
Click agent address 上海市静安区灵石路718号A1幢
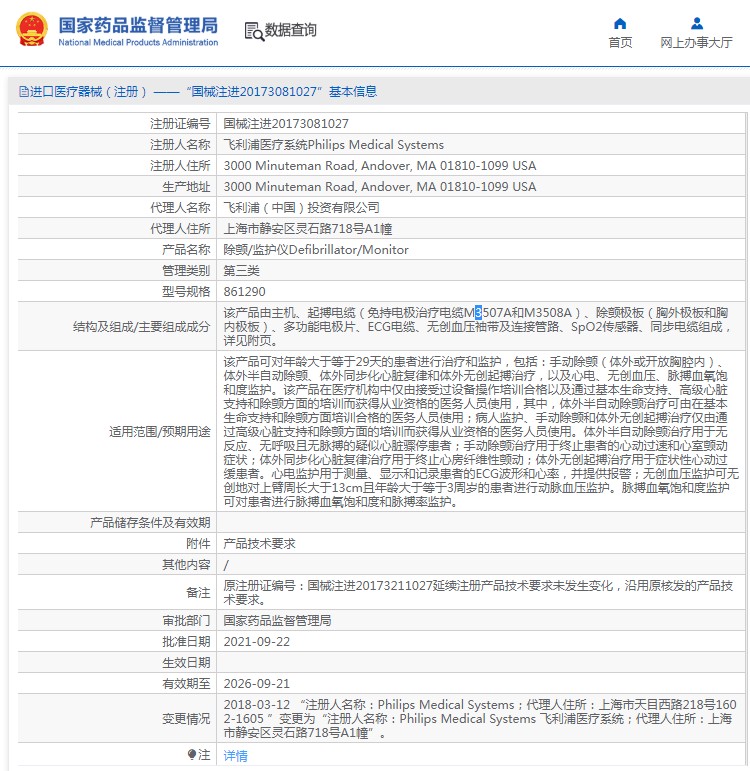coord(308,229)
